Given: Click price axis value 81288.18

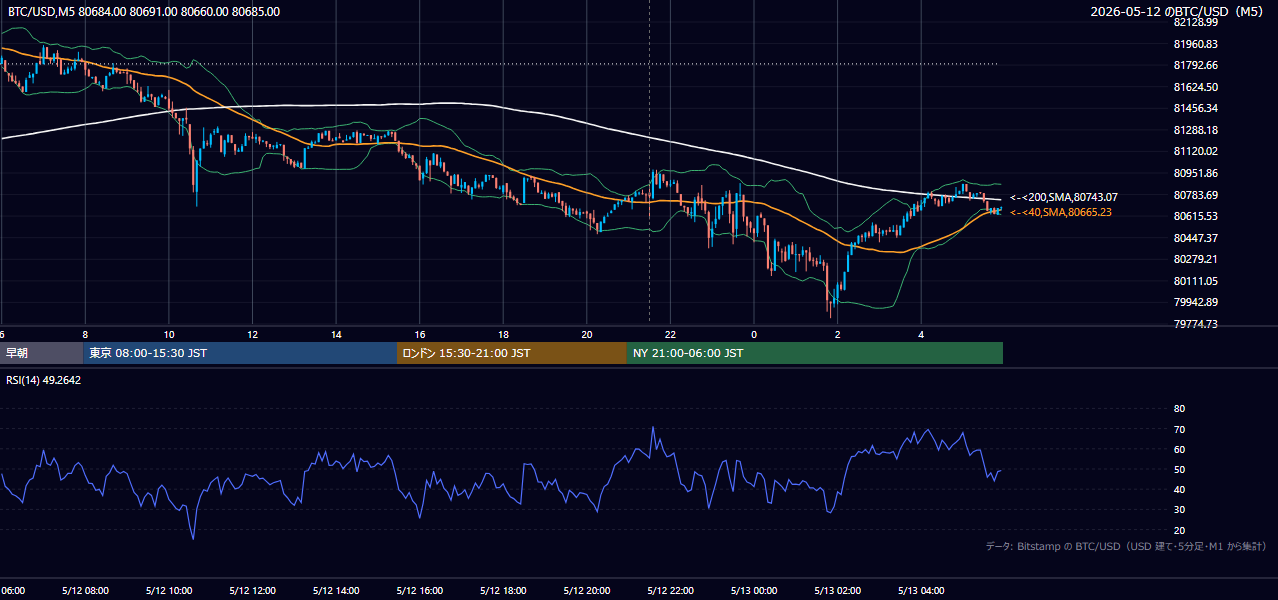Looking at the screenshot, I should pyautogui.click(x=1195, y=130).
